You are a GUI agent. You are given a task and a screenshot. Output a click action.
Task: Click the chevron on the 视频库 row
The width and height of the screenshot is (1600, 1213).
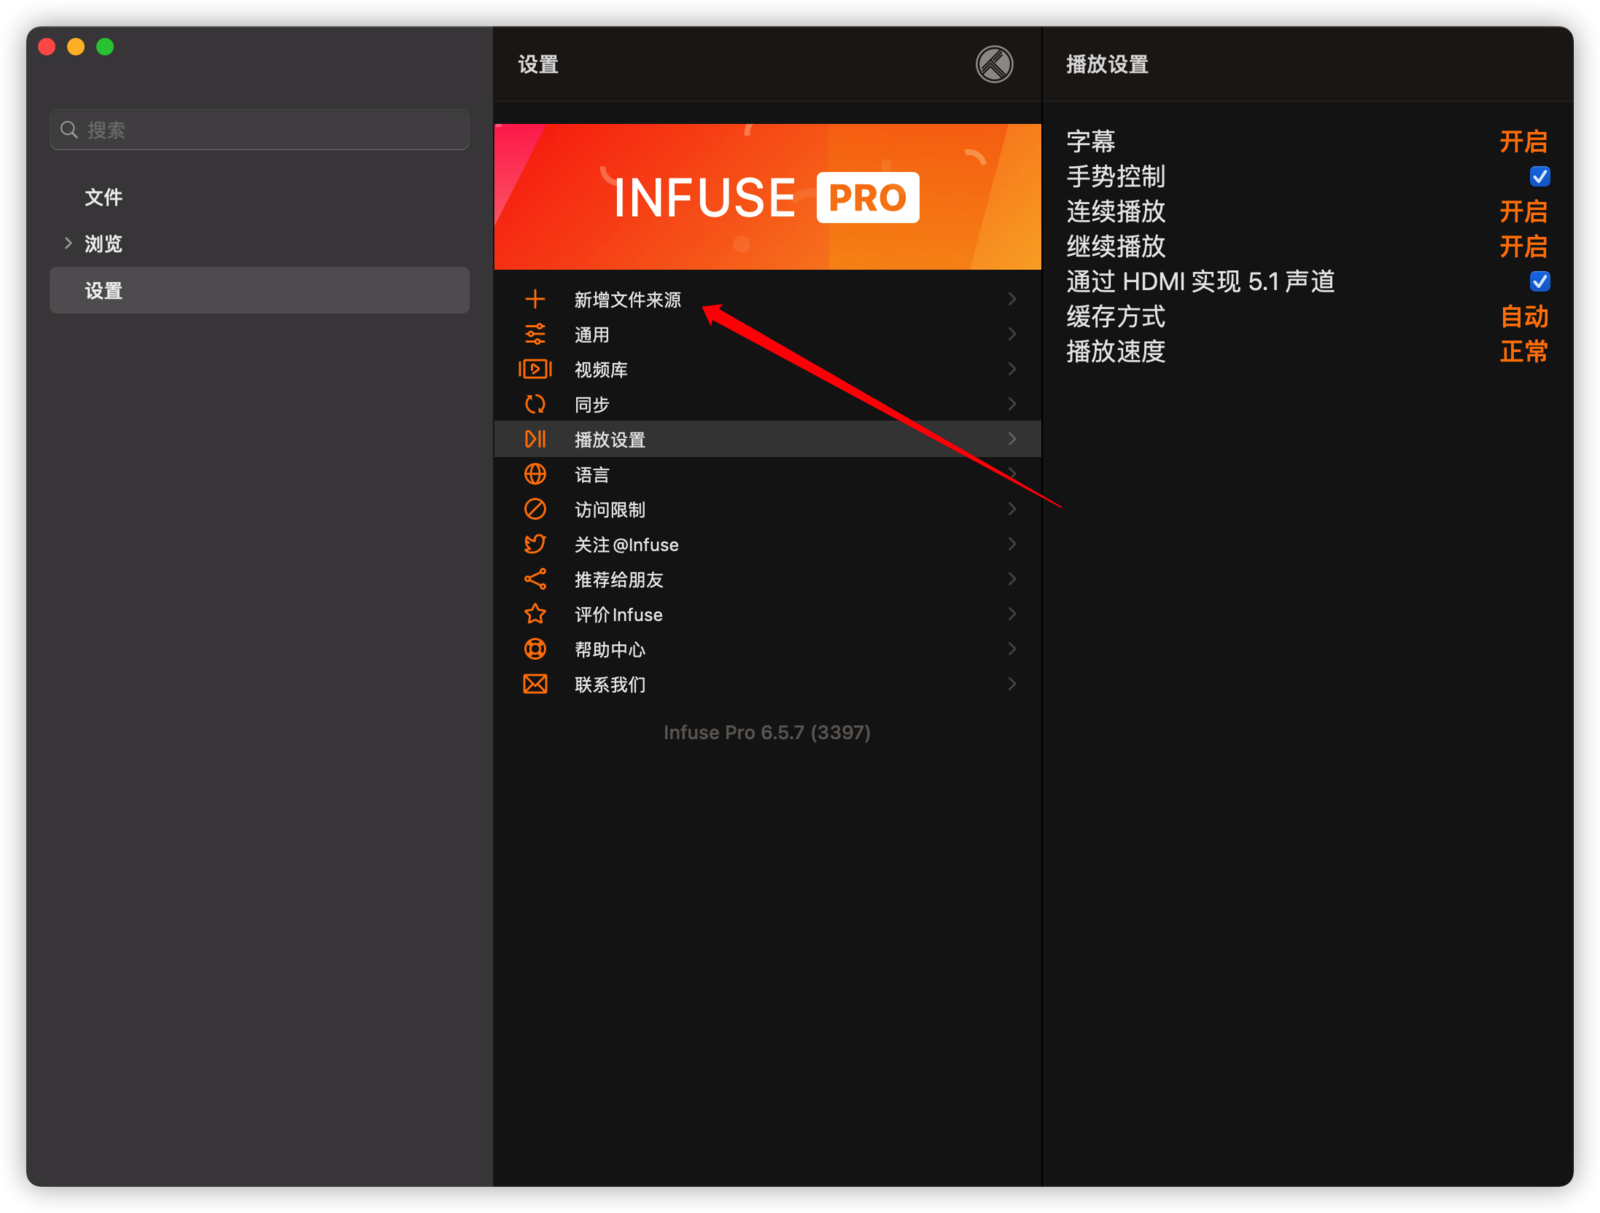tap(1012, 369)
